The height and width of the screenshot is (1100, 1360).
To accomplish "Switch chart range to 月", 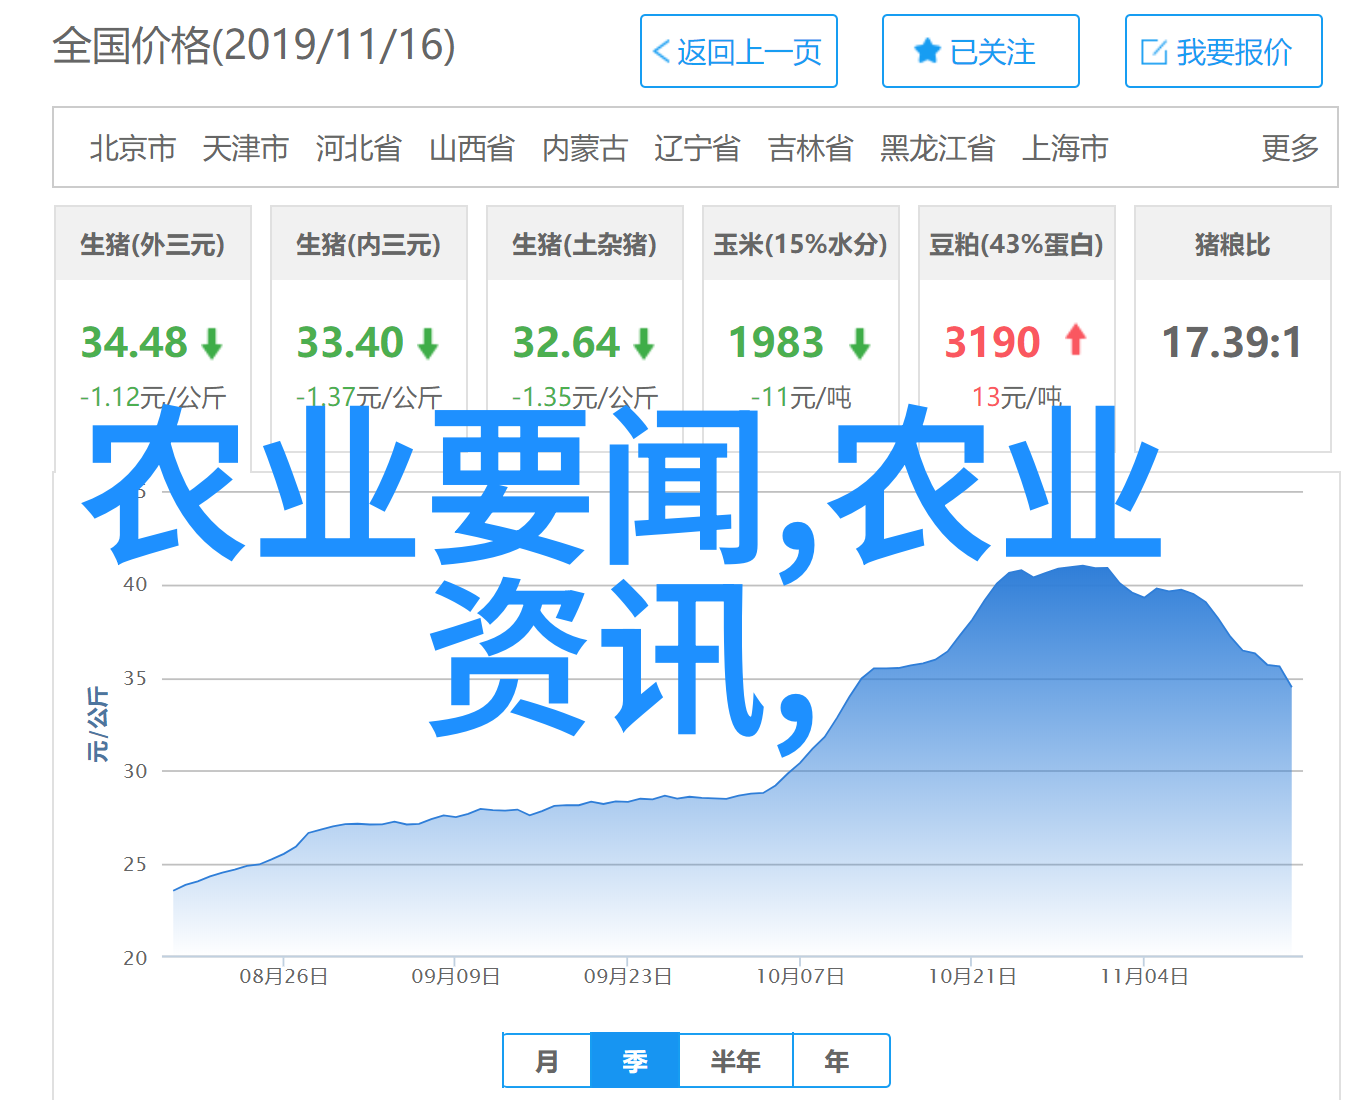I will click(x=547, y=1060).
